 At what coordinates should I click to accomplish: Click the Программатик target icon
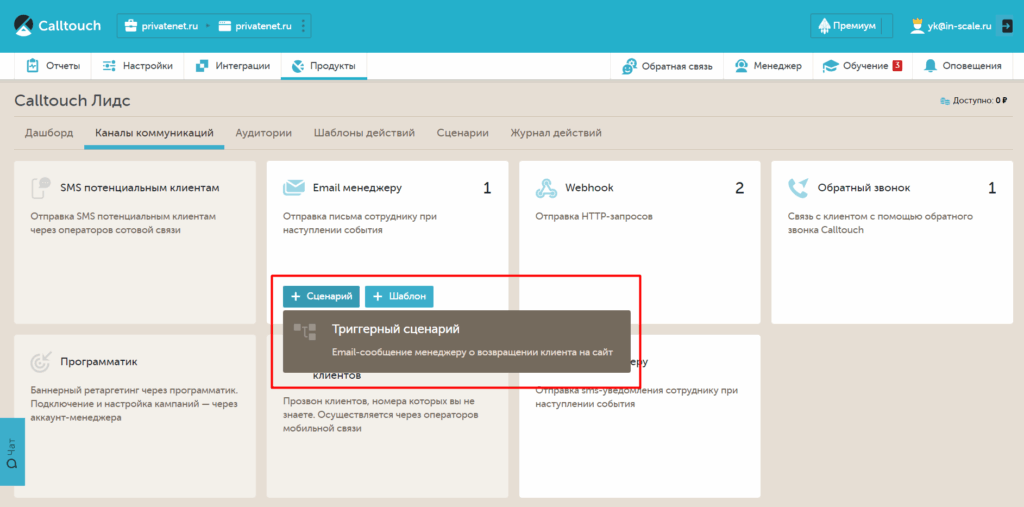[x=40, y=362]
